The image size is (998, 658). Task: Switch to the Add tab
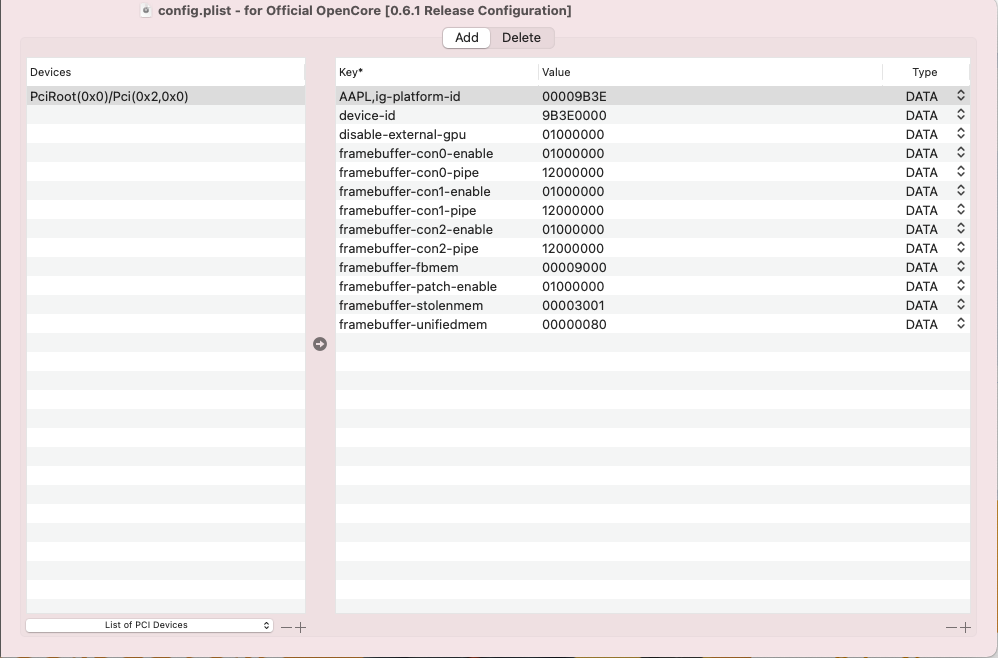point(467,38)
